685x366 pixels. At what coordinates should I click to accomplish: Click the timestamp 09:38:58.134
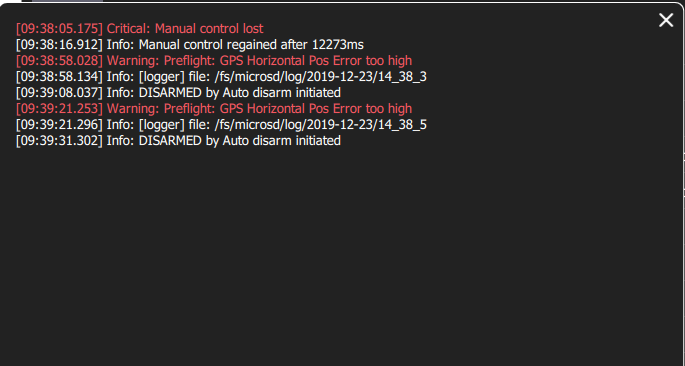tap(59, 77)
